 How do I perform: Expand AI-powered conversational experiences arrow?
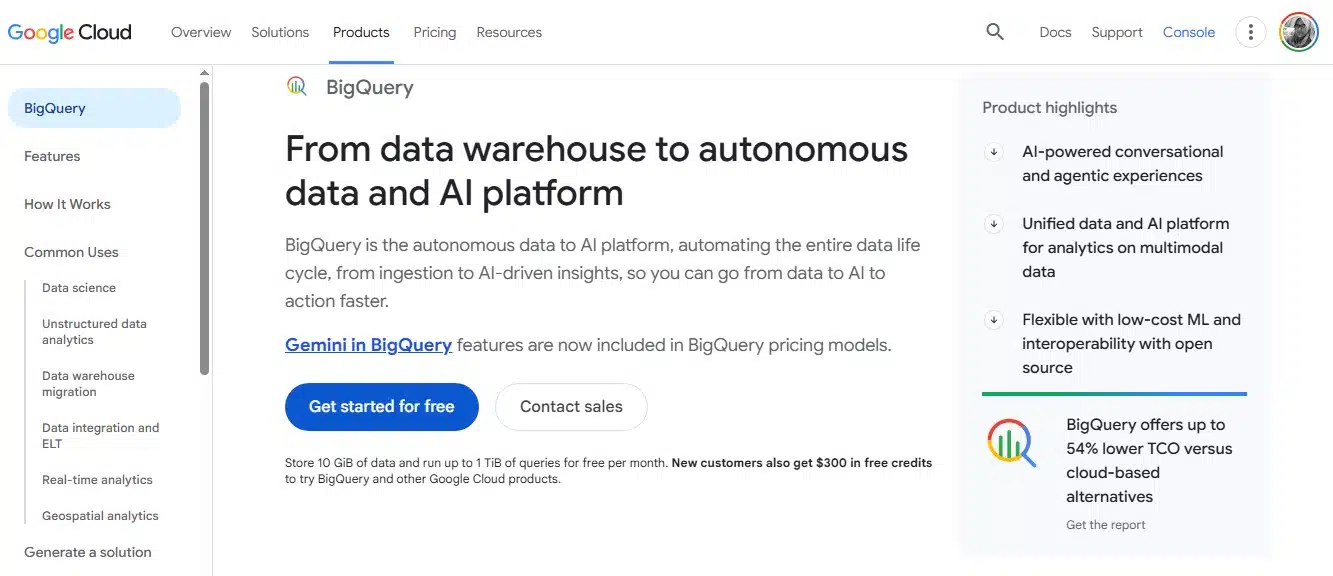[x=994, y=152]
